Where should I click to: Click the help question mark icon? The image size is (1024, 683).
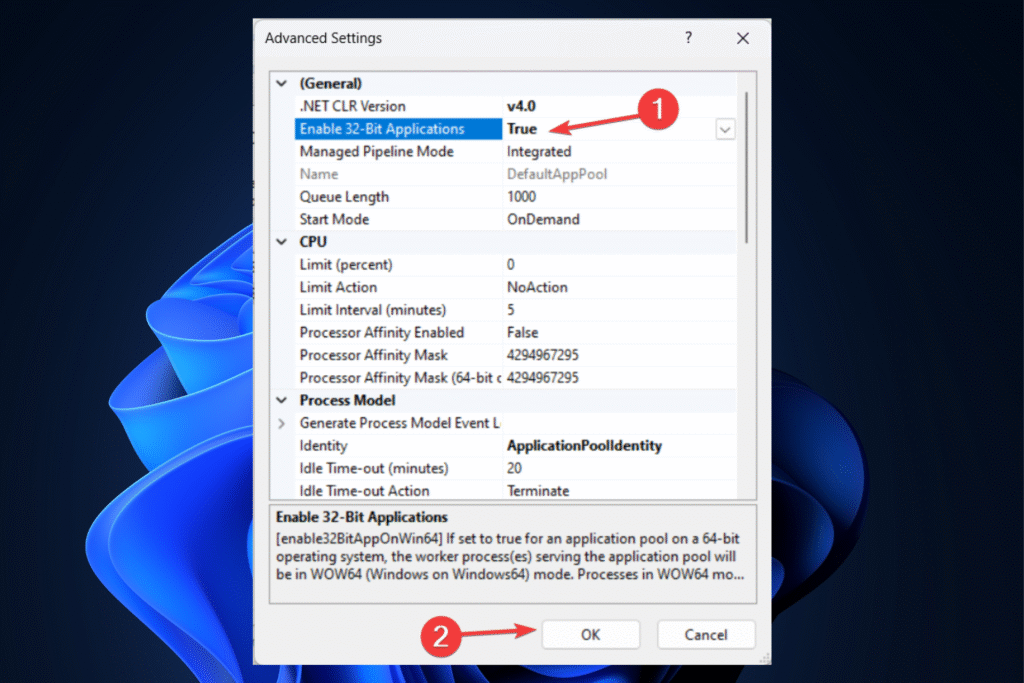(688, 38)
